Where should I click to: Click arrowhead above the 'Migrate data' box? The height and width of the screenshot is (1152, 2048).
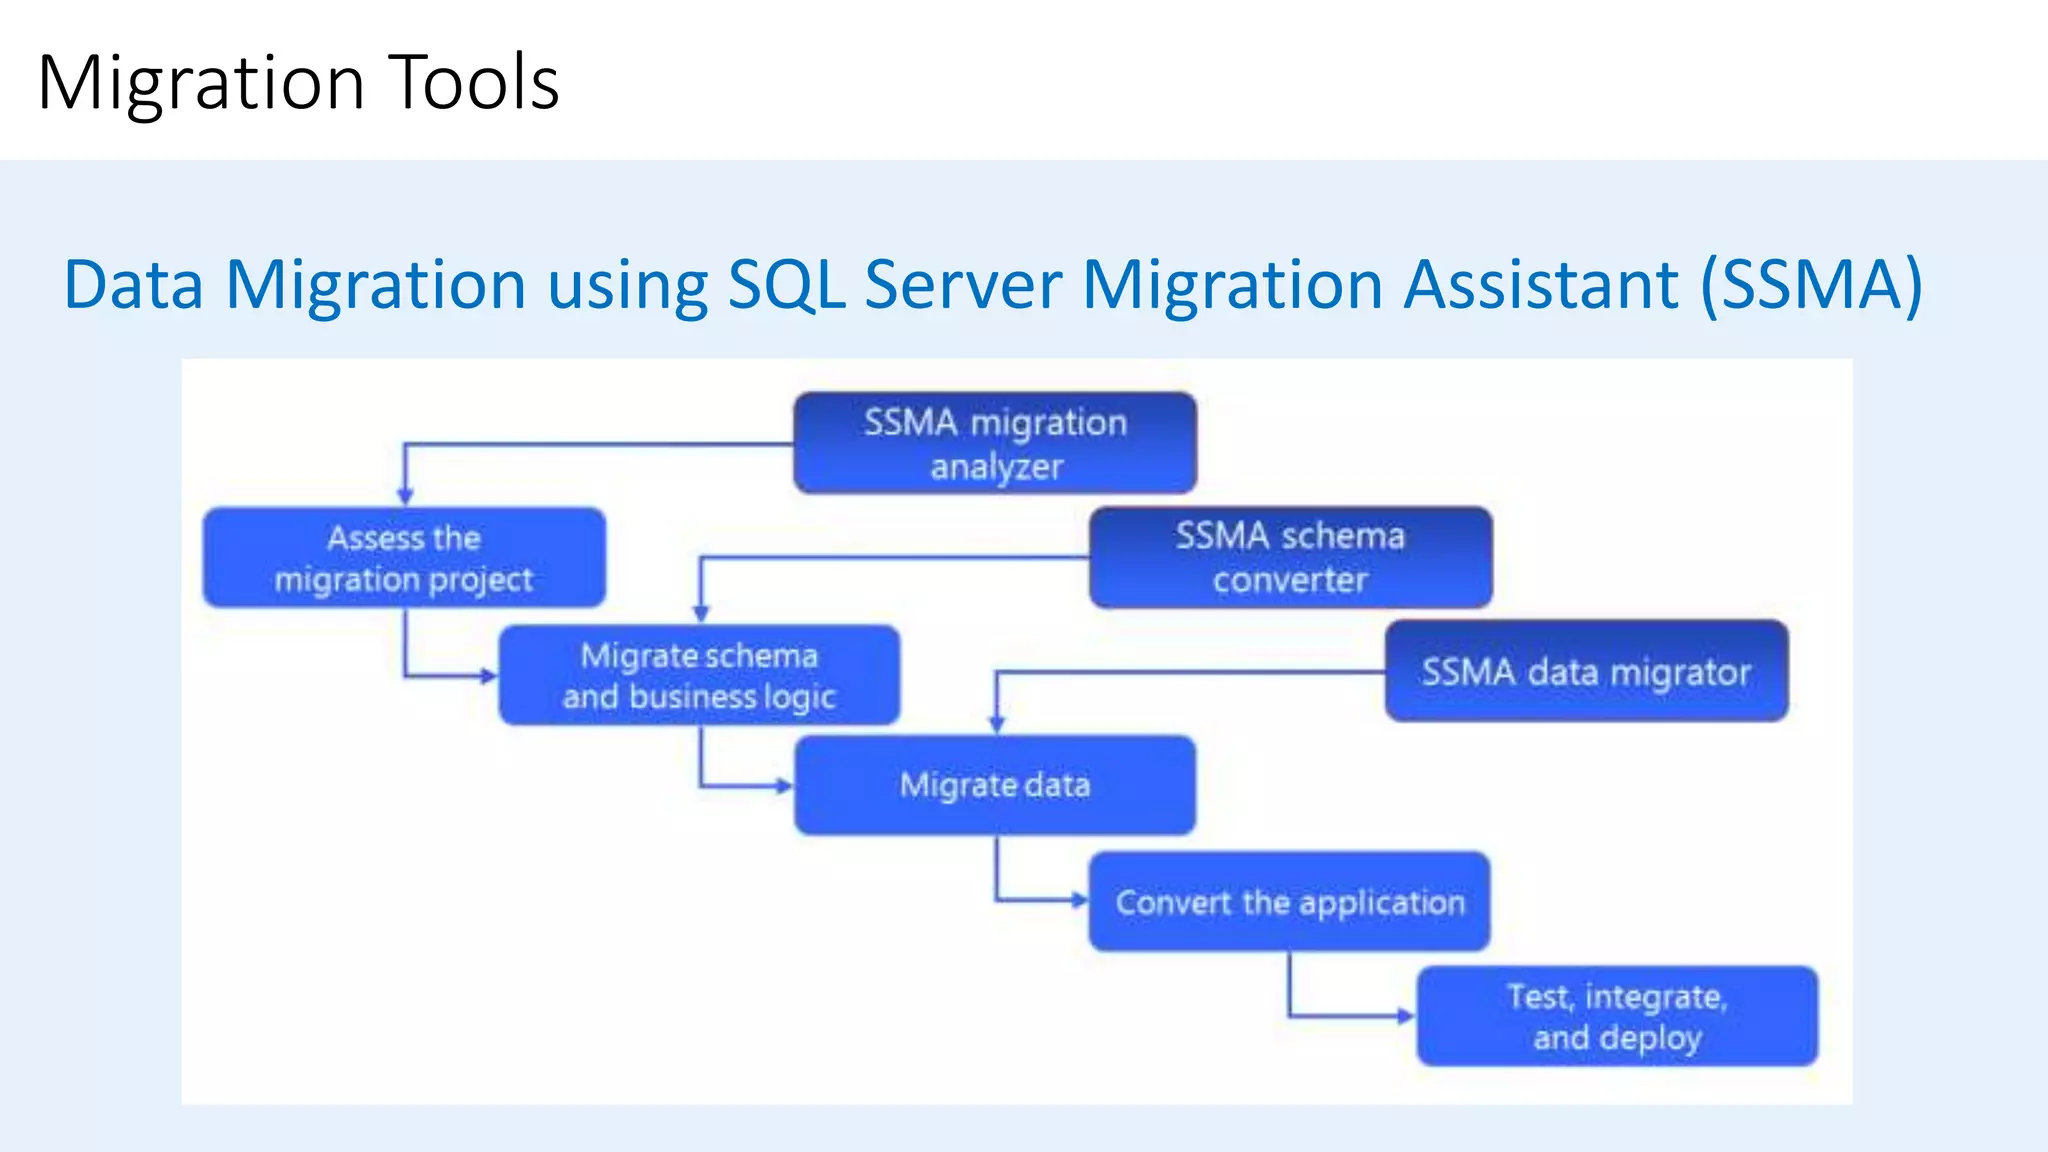(997, 723)
